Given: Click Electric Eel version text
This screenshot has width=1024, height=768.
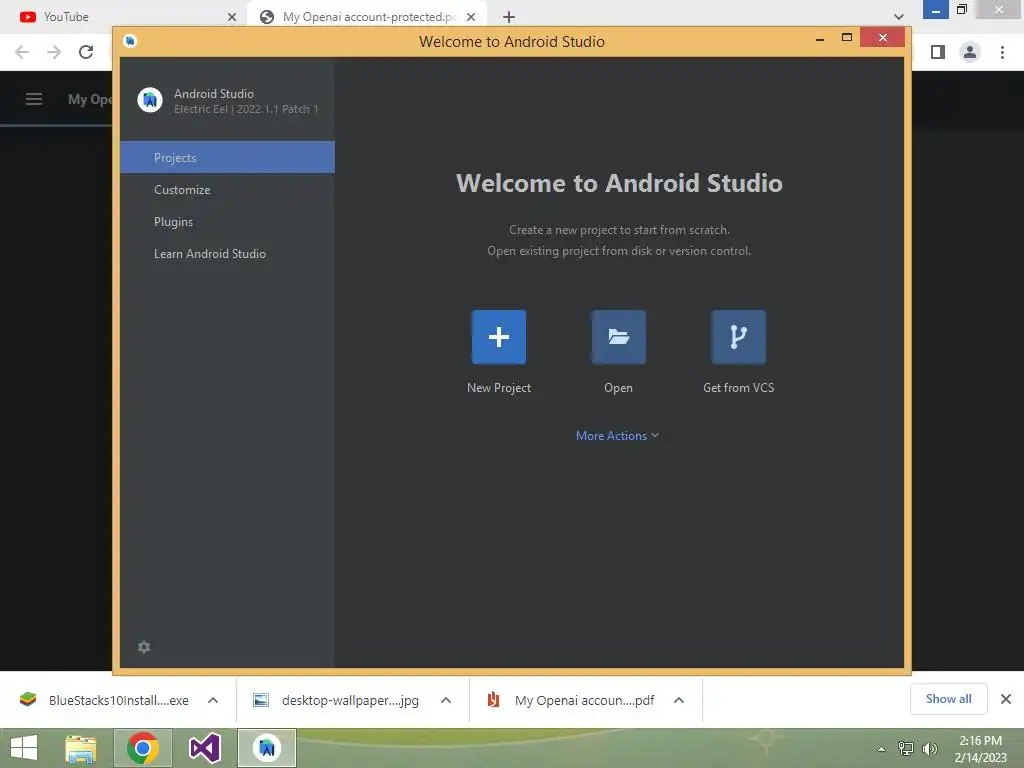Looking at the screenshot, I should [x=246, y=109].
